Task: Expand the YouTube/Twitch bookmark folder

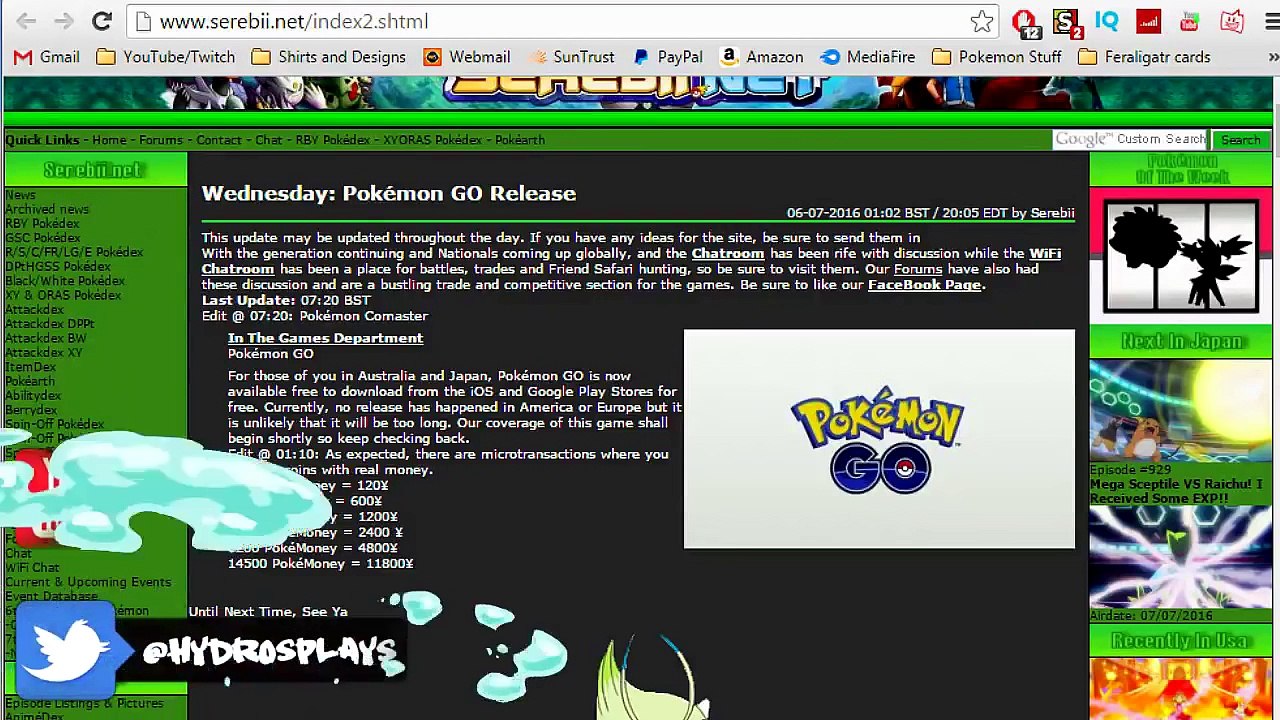Action: coord(166,57)
